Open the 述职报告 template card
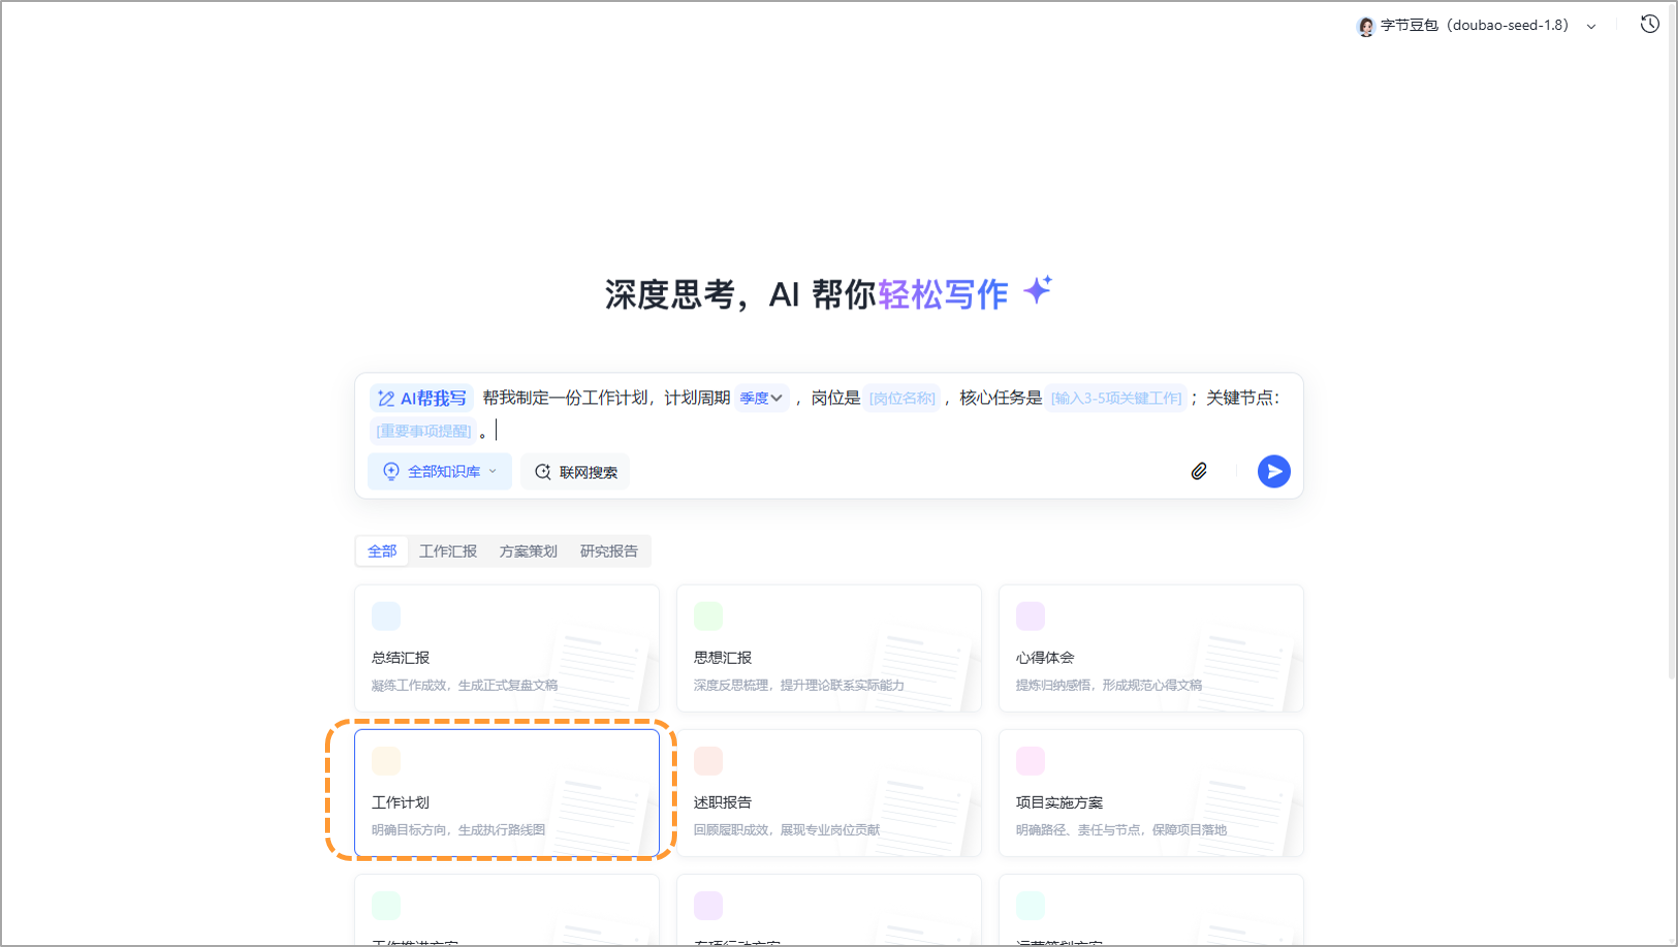The image size is (1678, 947). coord(828,793)
